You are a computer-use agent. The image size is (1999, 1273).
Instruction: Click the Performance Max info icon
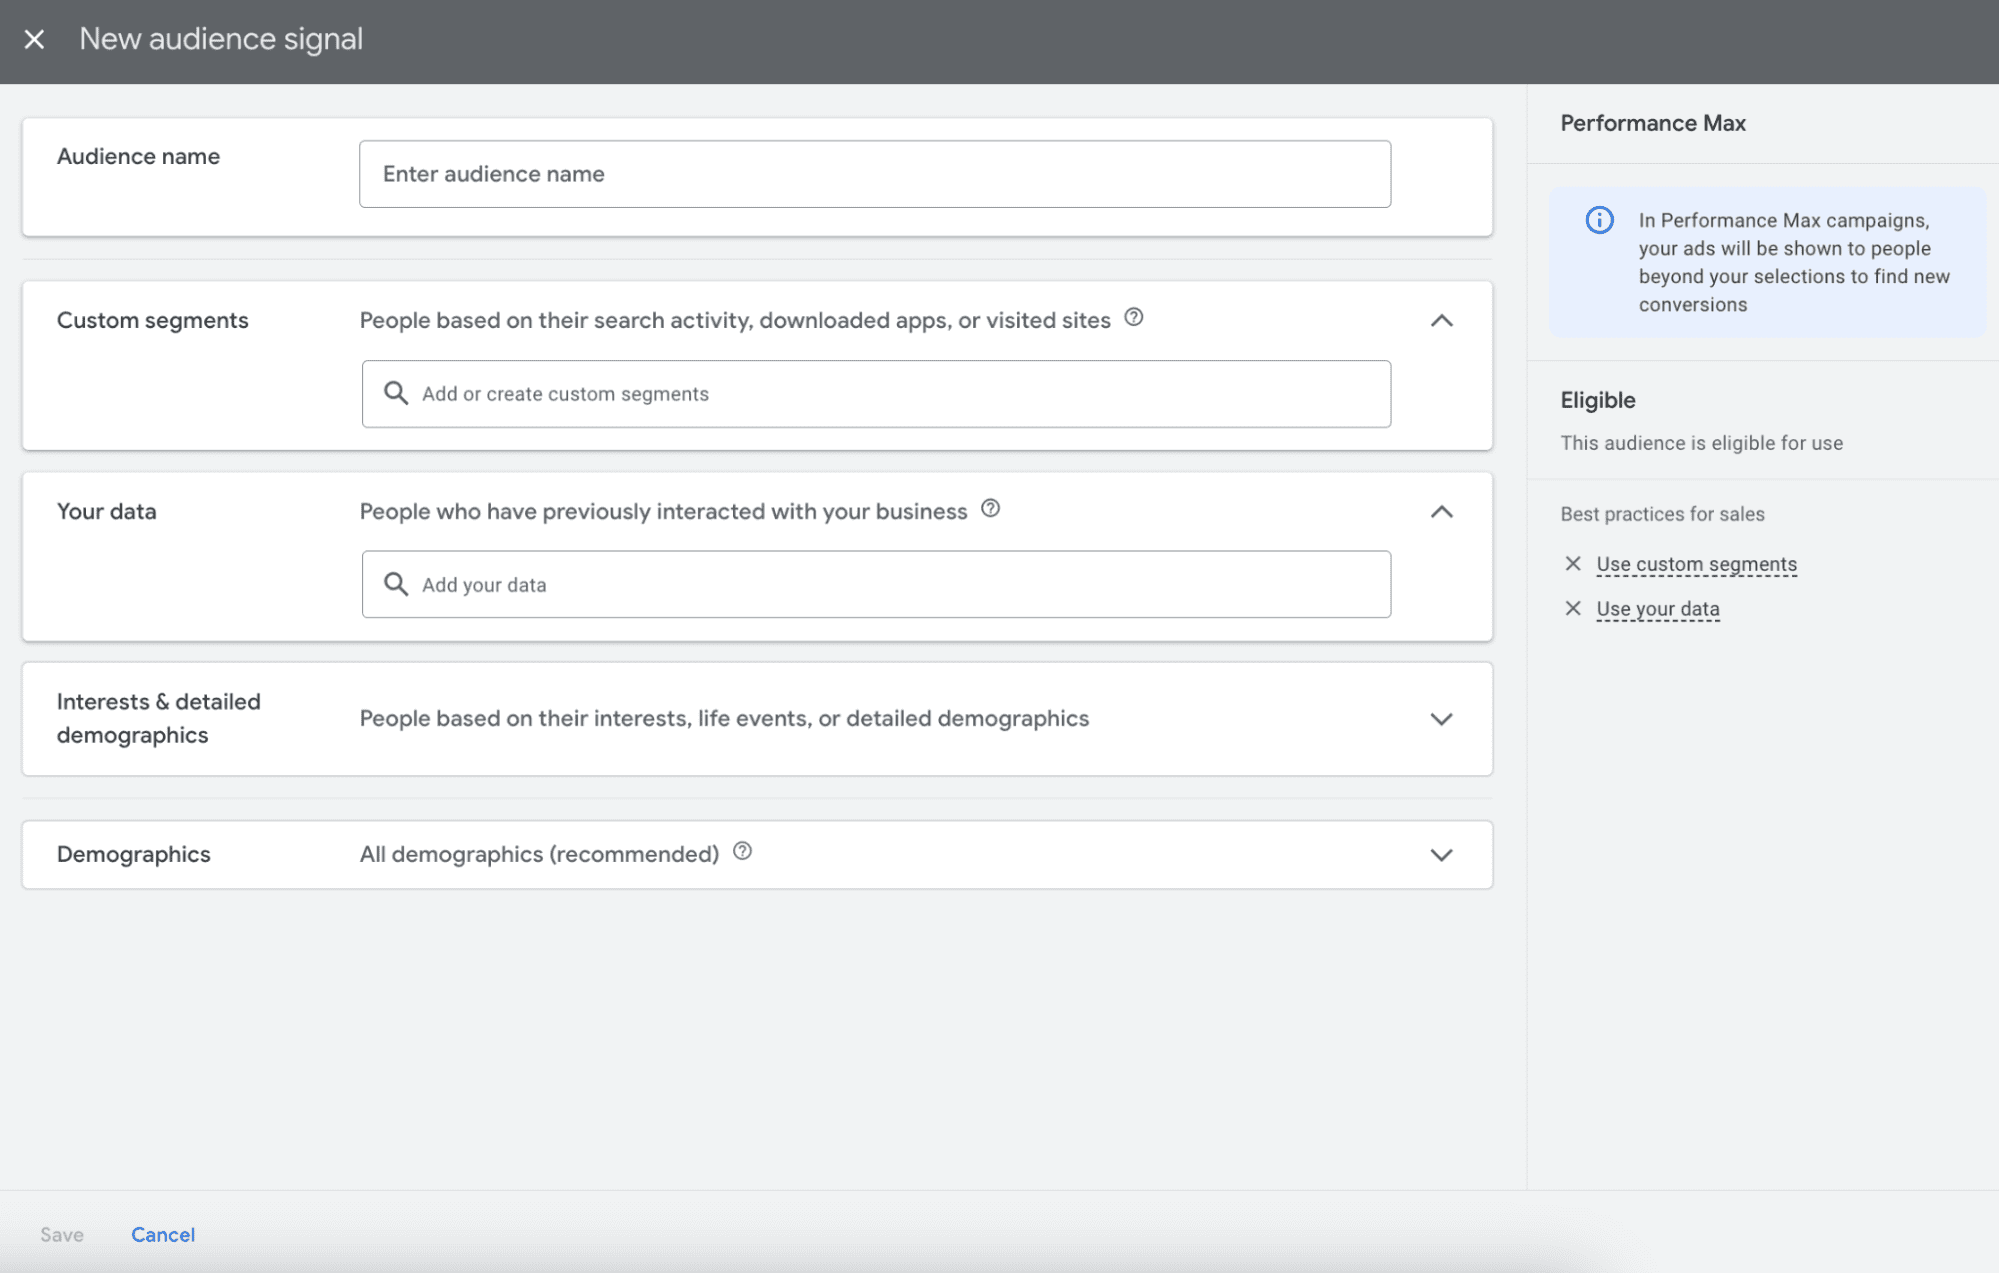click(x=1599, y=220)
